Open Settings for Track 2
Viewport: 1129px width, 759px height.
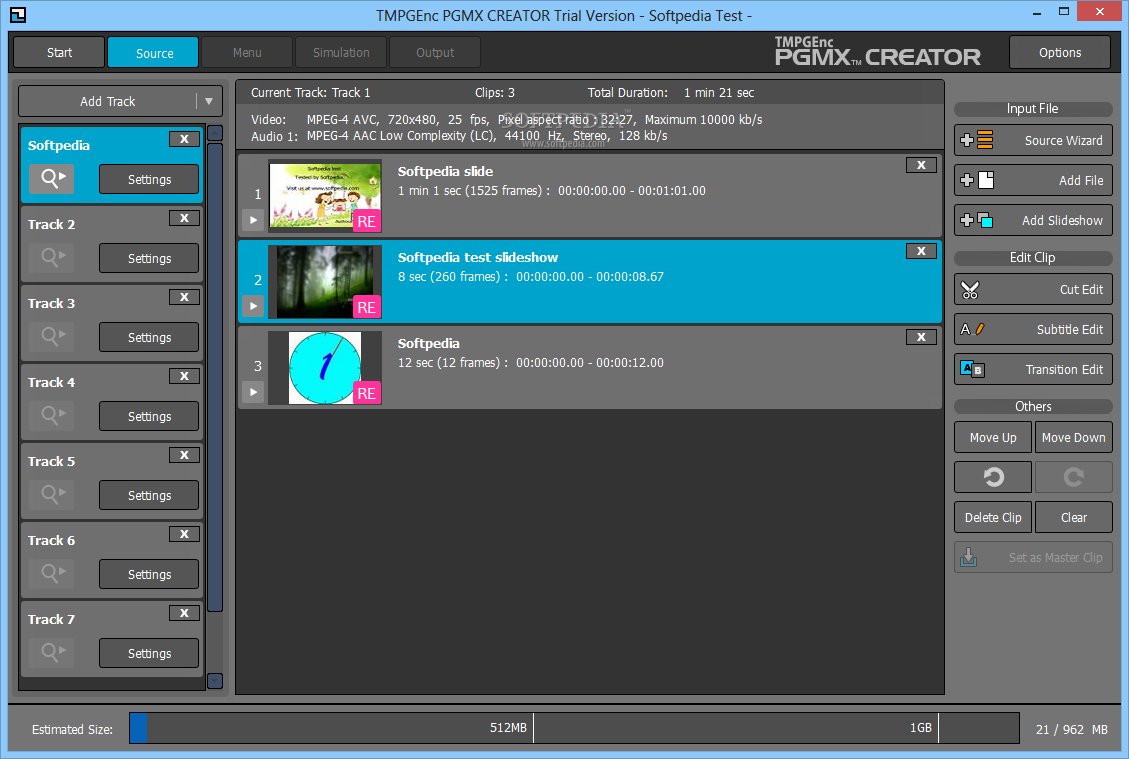point(149,259)
